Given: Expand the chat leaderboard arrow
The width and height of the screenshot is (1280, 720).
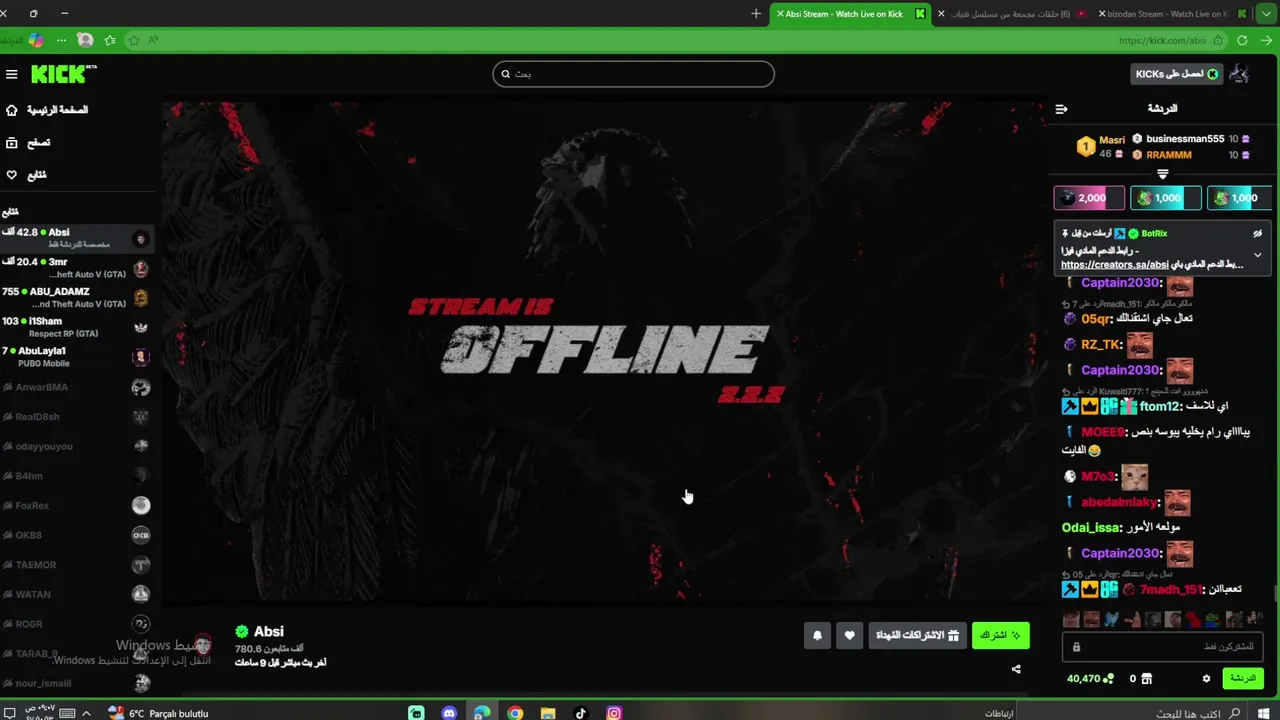Looking at the screenshot, I should 1162,174.
